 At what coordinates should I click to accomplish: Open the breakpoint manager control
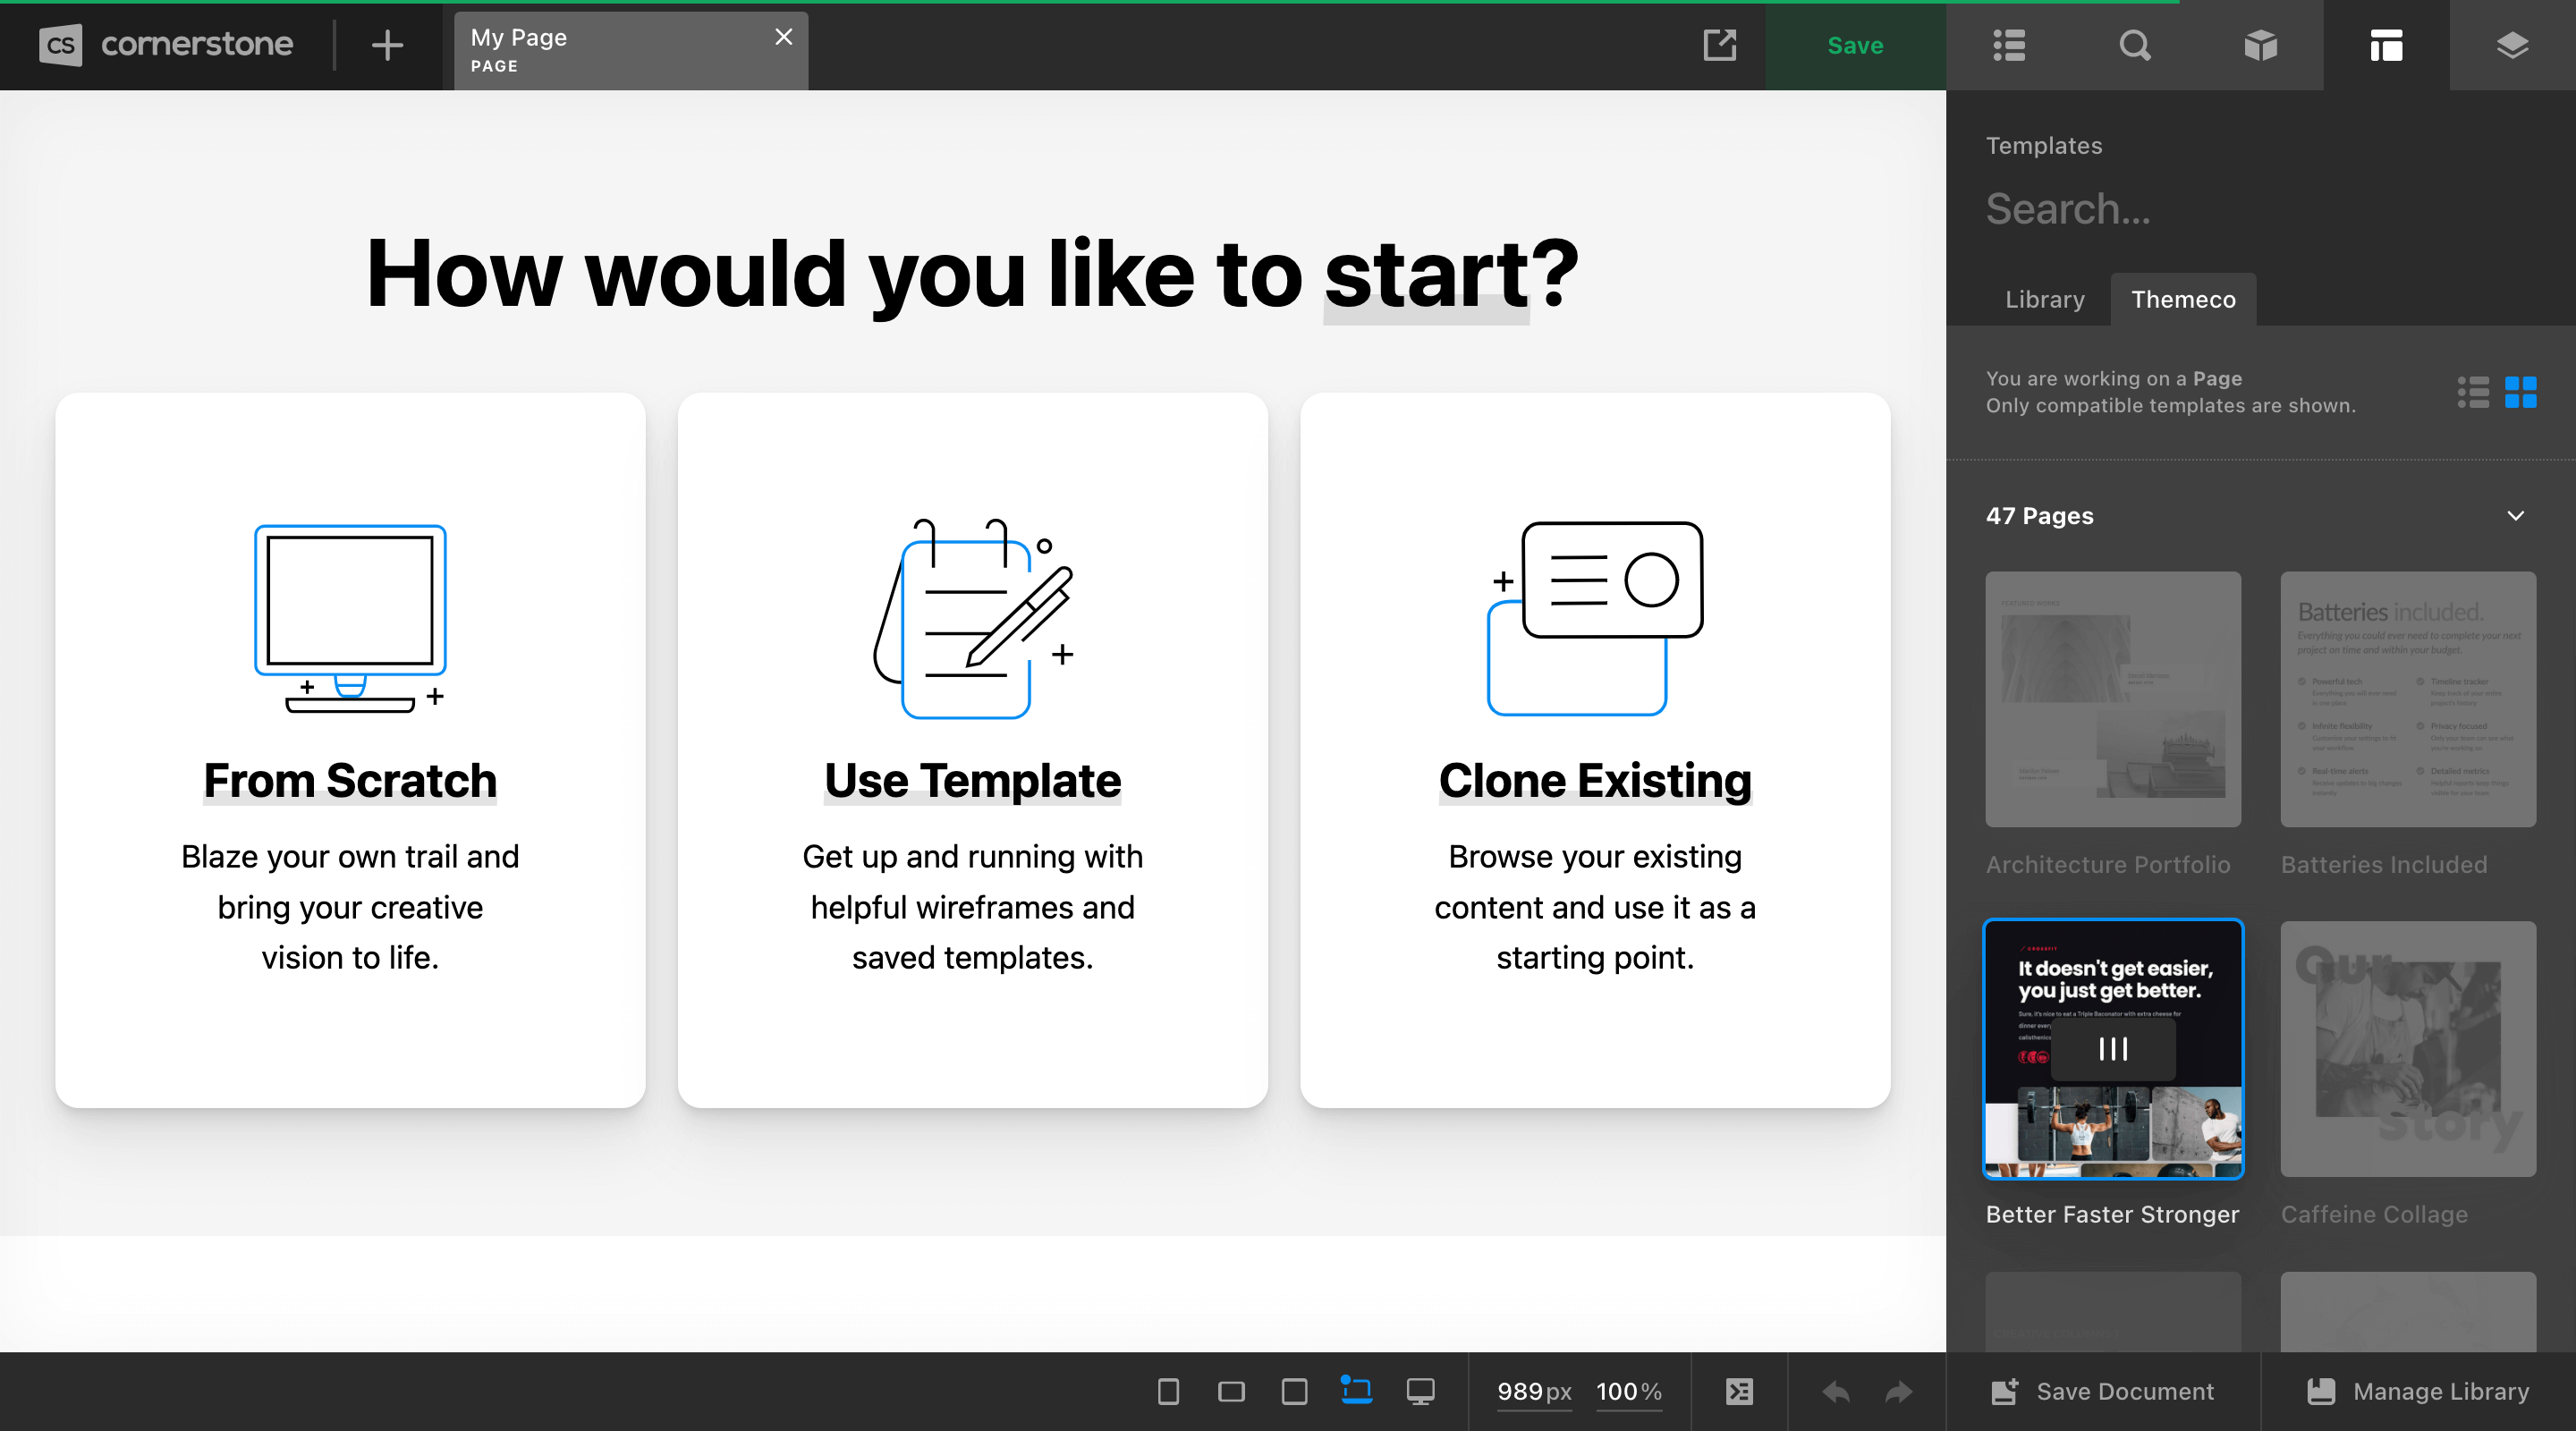pyautogui.click(x=1738, y=1391)
